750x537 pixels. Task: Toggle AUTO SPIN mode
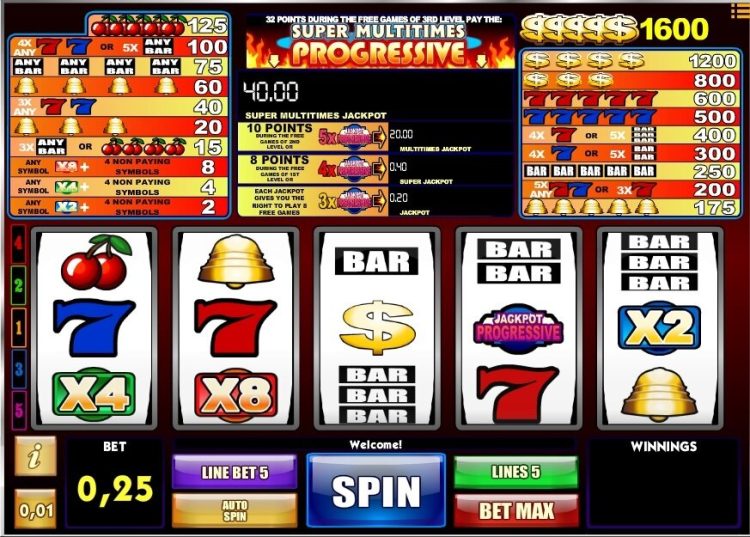pyautogui.click(x=235, y=511)
